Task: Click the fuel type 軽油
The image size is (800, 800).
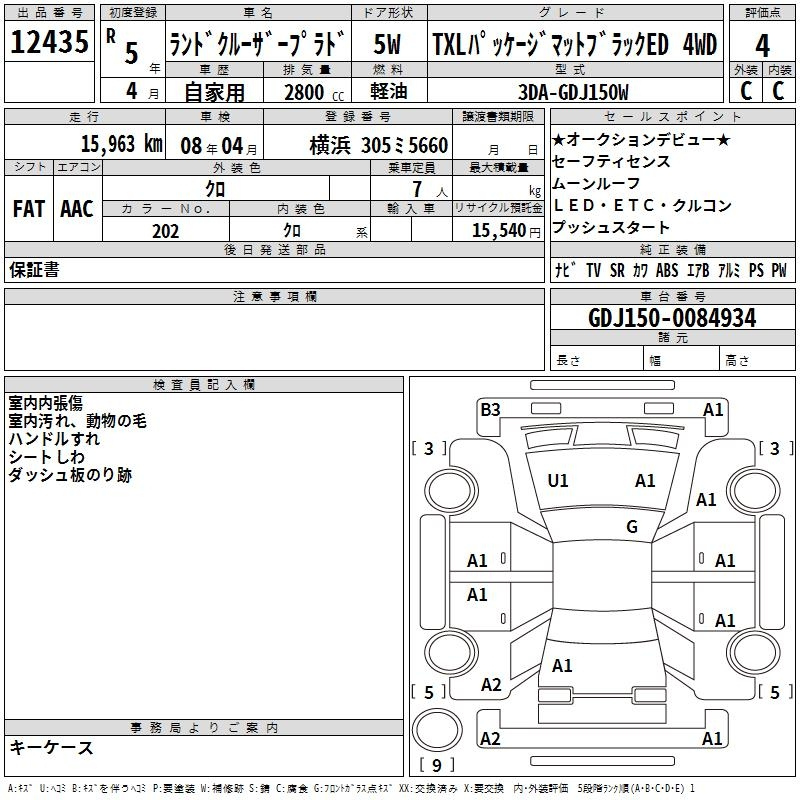Action: (x=389, y=92)
